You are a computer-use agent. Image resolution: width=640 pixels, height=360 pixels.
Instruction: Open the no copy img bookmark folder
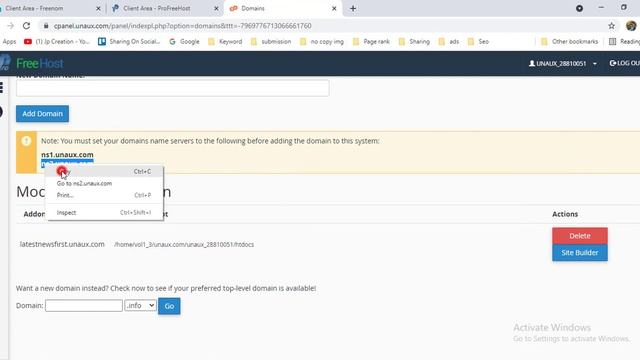click(x=322, y=42)
